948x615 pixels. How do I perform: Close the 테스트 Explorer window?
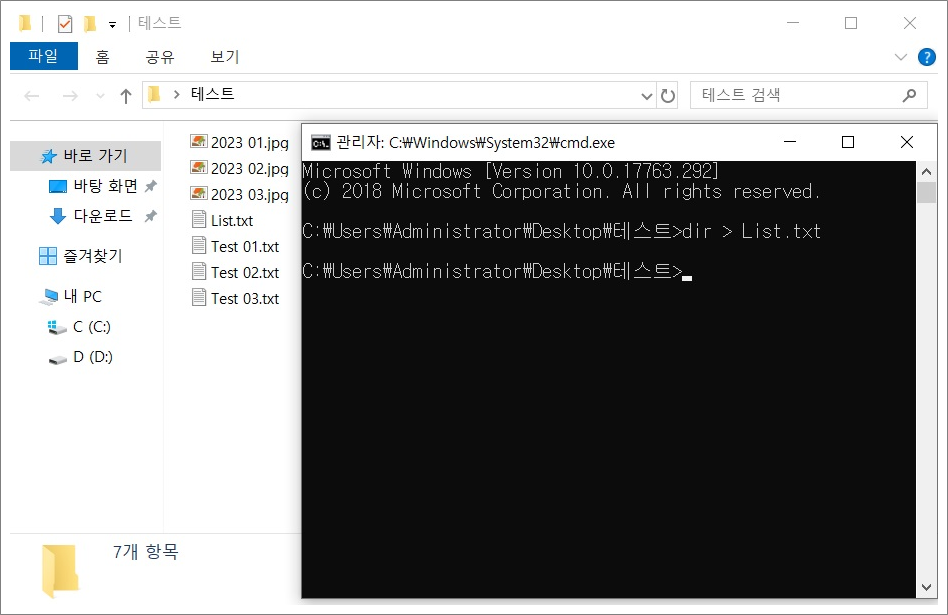909,23
